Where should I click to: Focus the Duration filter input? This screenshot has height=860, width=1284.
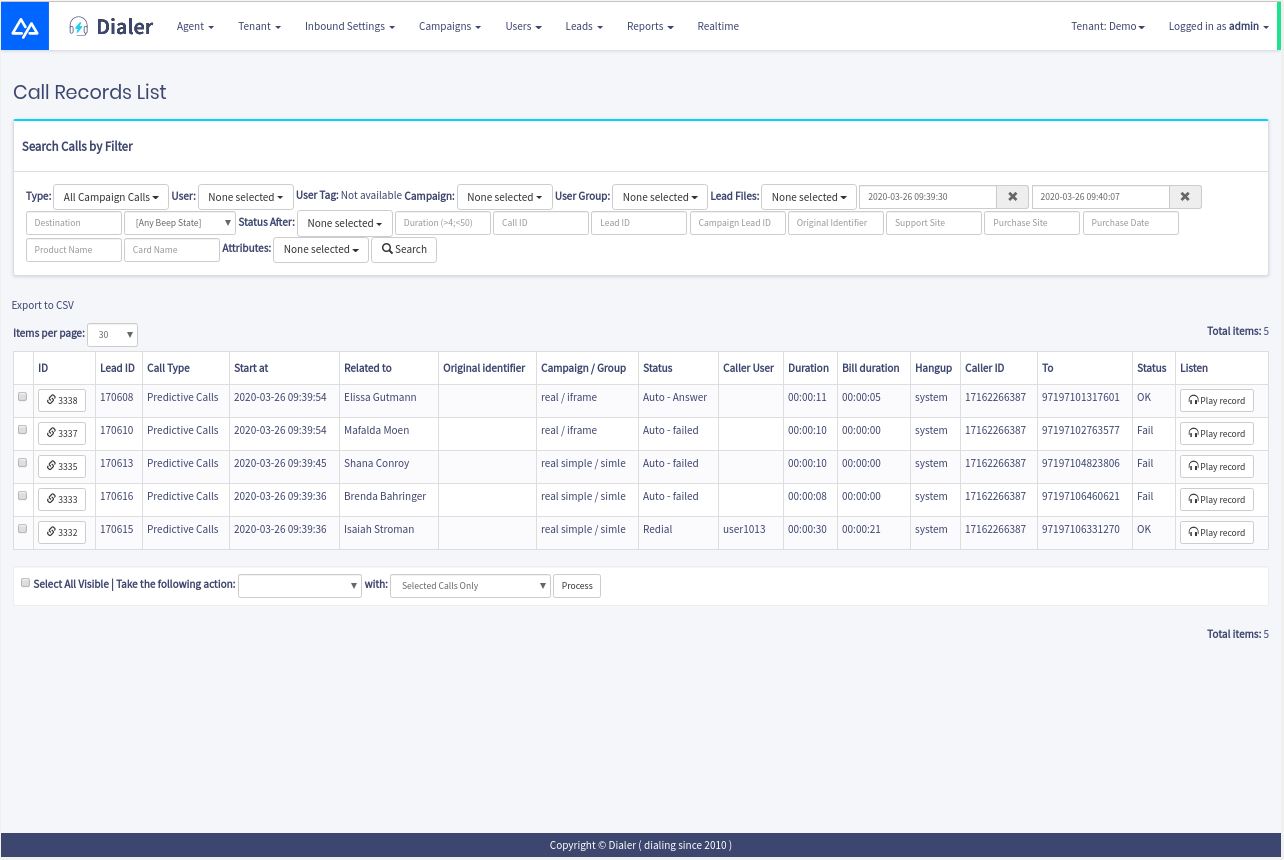tap(443, 223)
